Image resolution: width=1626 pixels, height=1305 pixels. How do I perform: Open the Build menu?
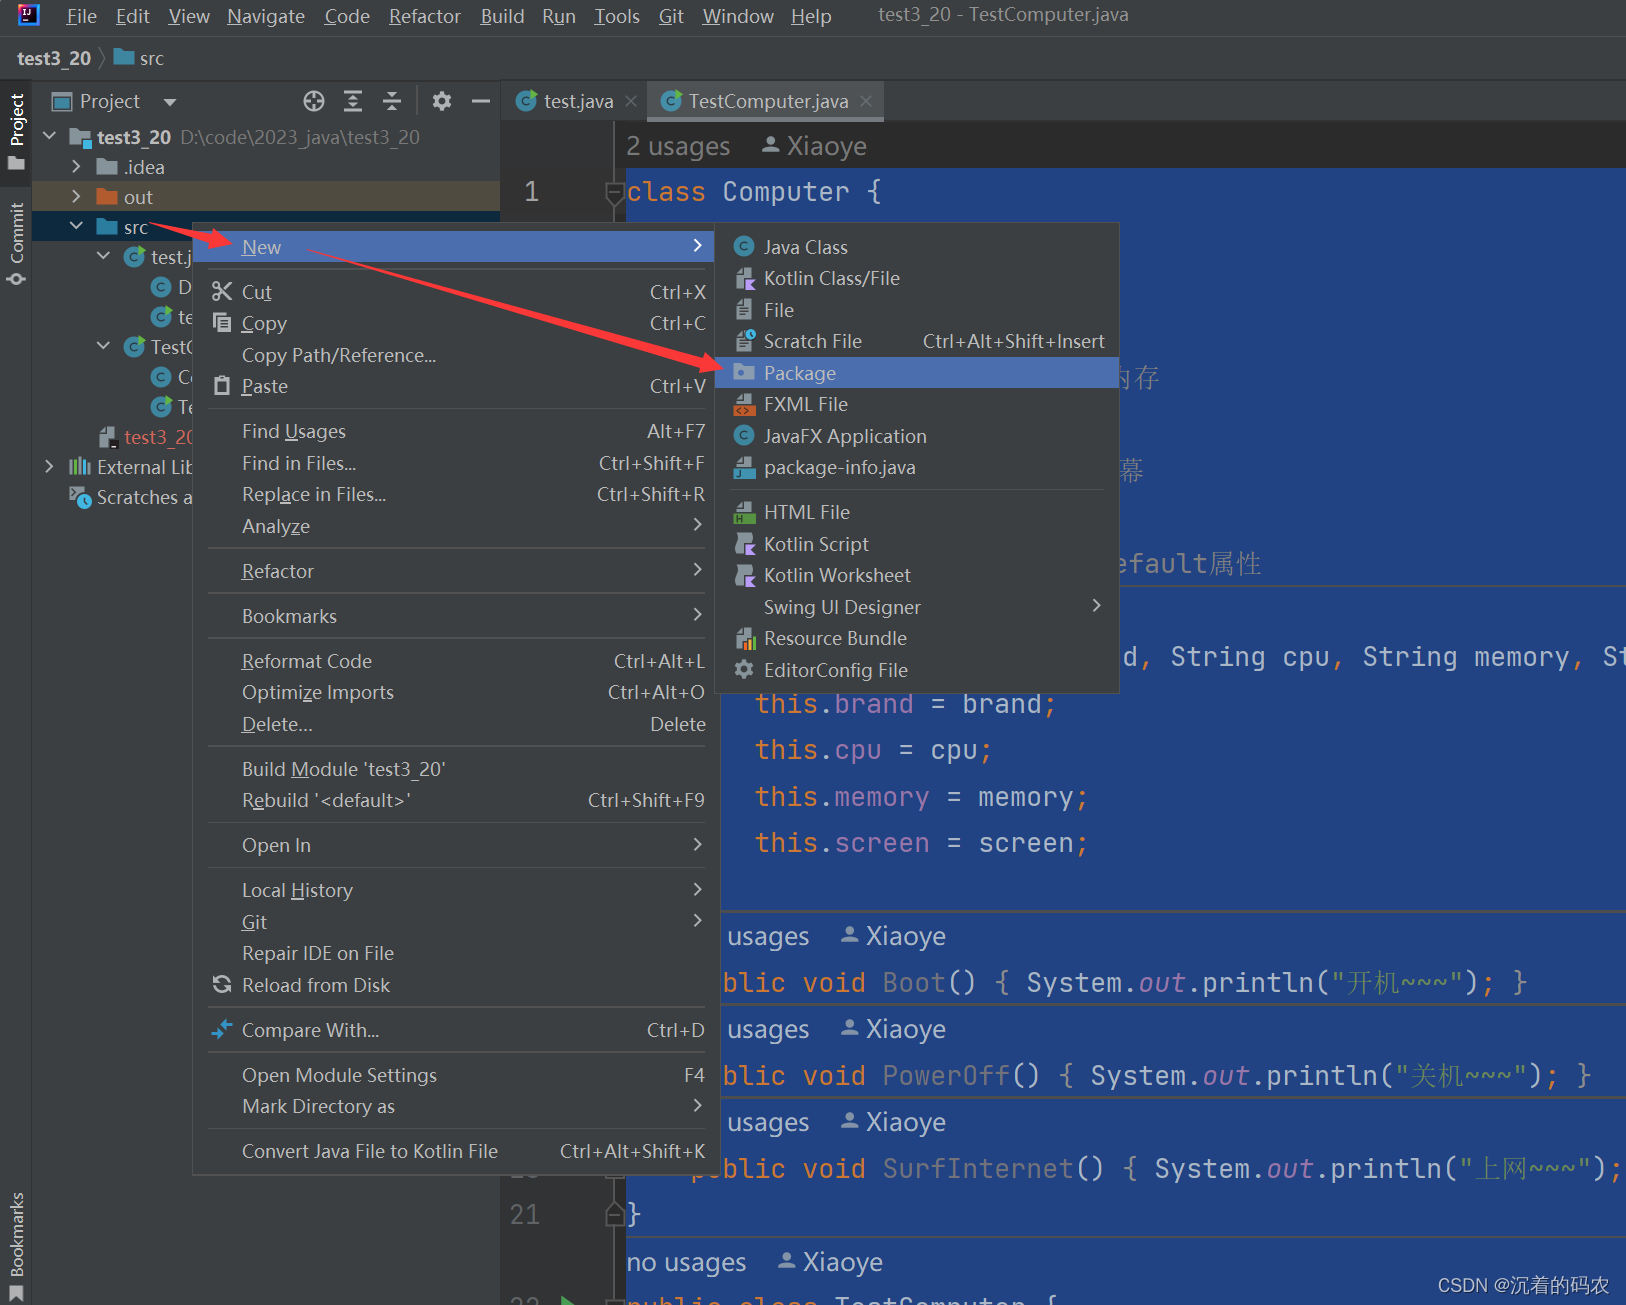(502, 16)
